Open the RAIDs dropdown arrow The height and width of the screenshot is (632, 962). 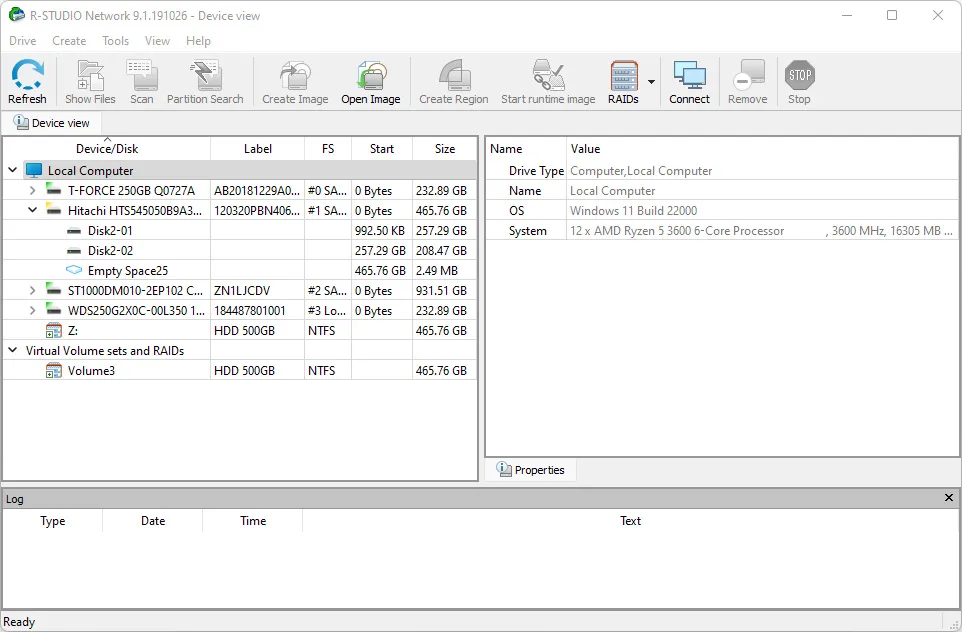(x=651, y=82)
